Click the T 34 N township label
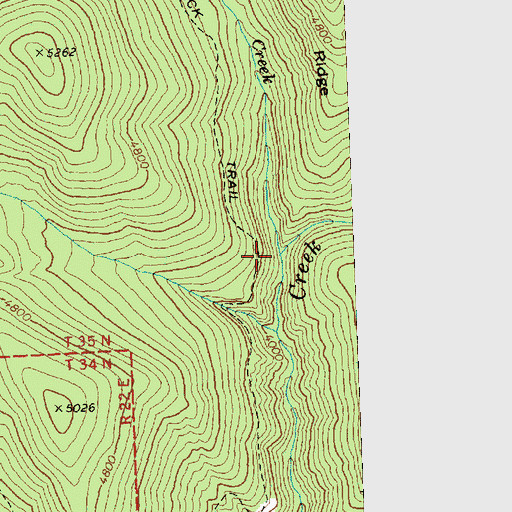 88,364
